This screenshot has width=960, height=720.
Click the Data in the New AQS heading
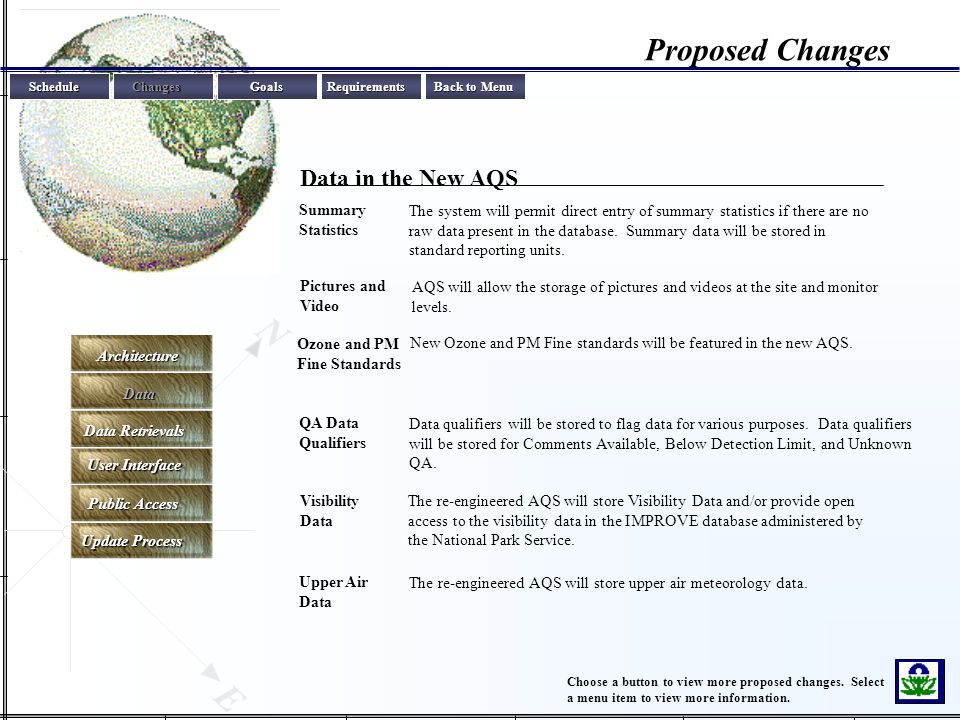tap(409, 178)
